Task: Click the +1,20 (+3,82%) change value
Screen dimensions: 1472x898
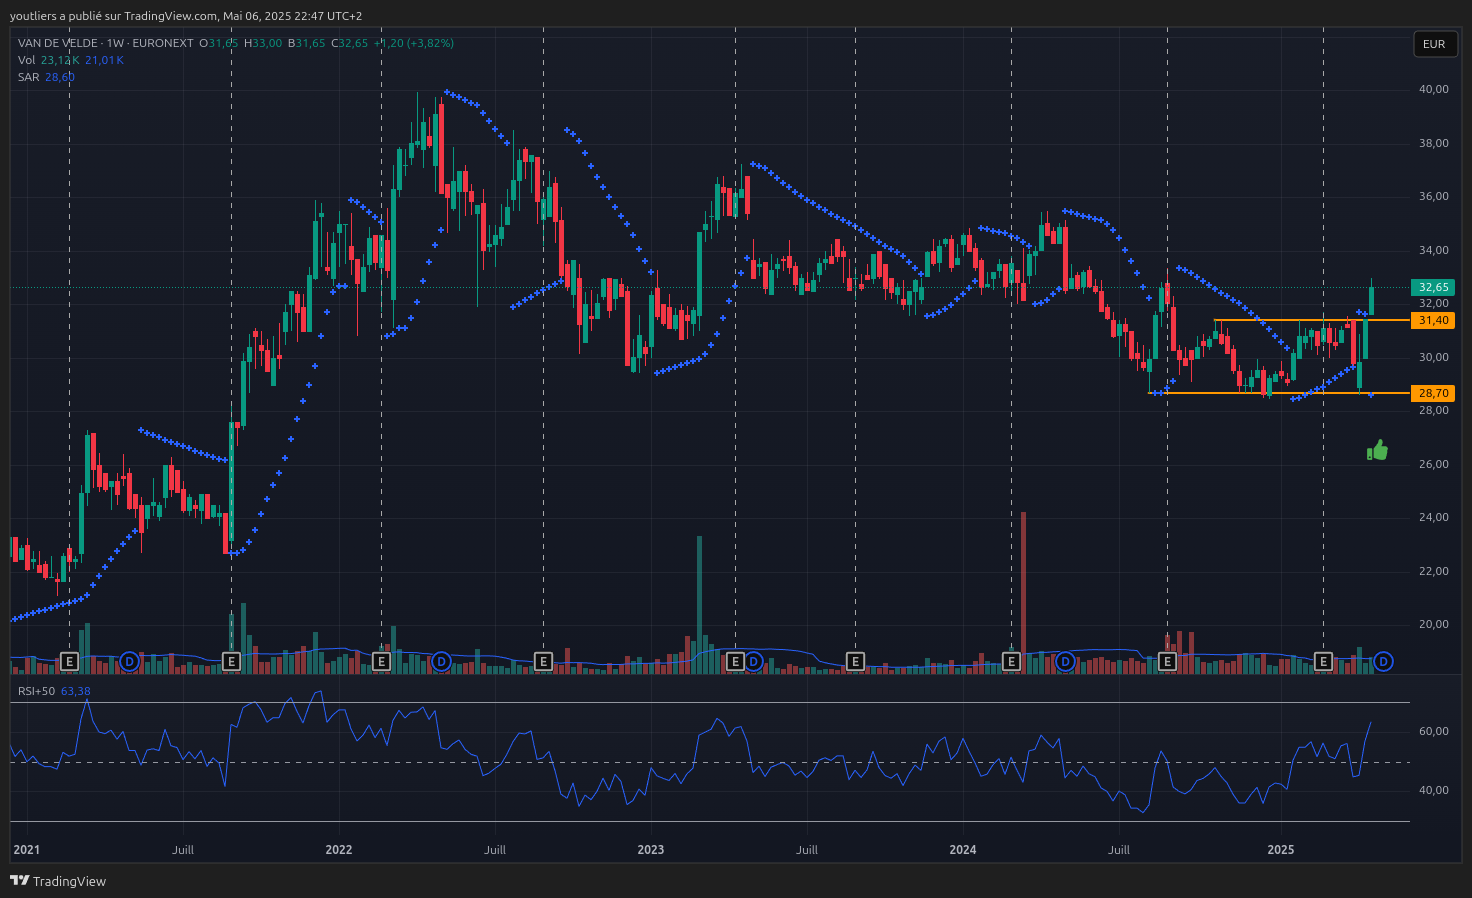Action: point(414,43)
